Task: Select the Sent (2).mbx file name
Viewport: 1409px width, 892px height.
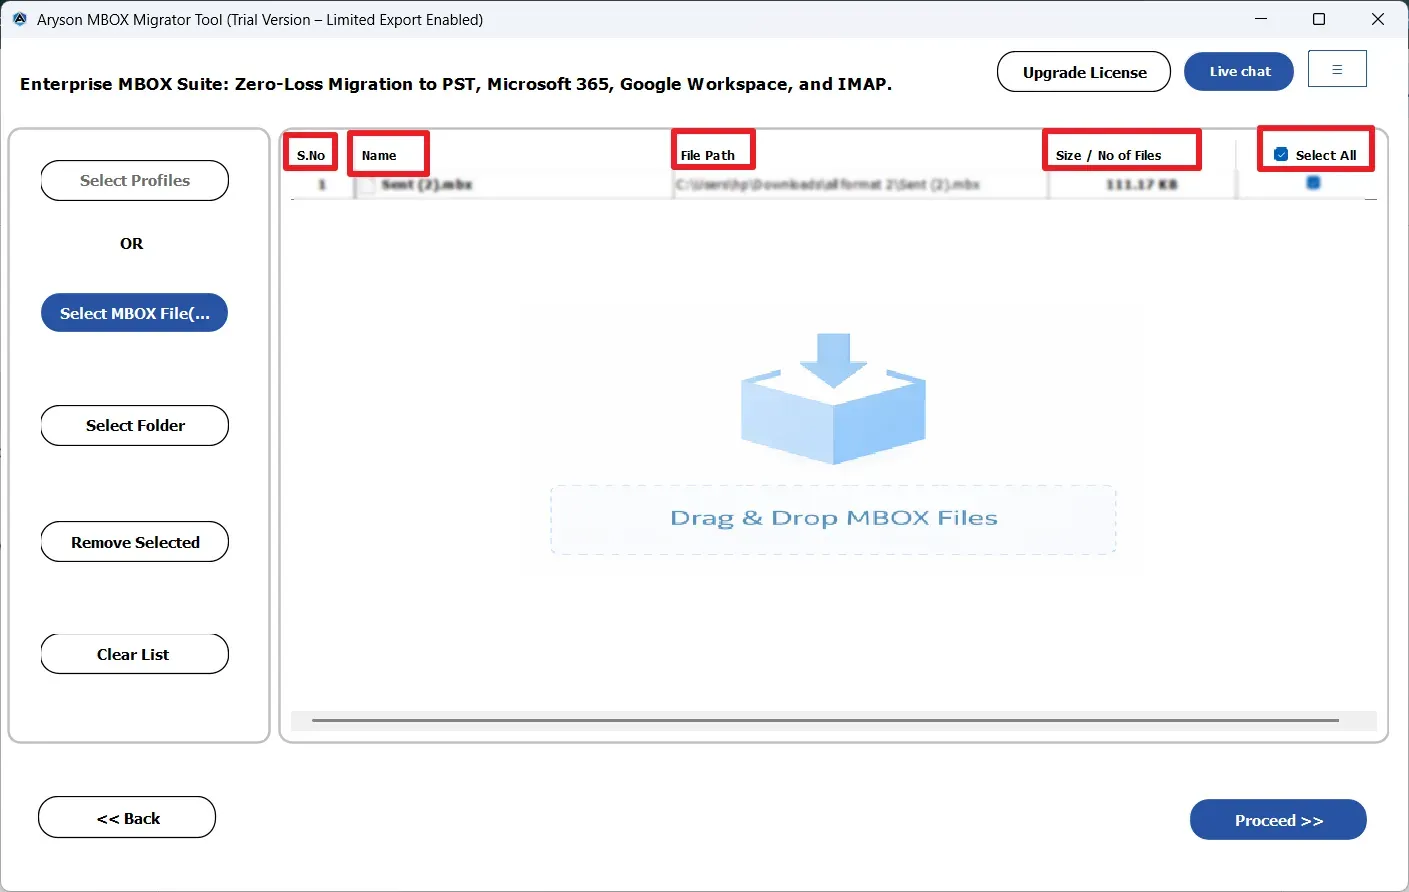Action: pyautogui.click(x=426, y=185)
